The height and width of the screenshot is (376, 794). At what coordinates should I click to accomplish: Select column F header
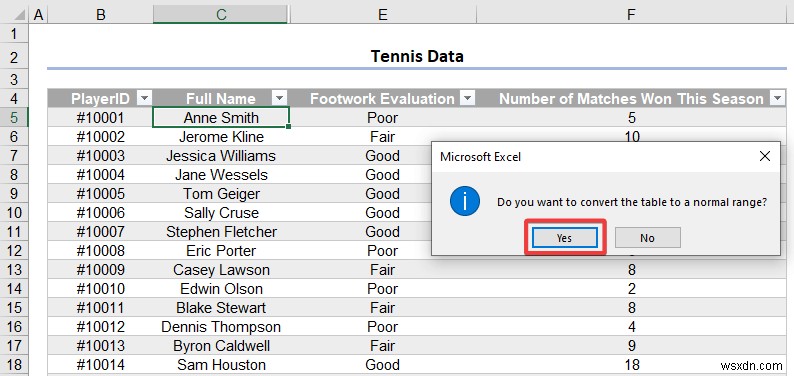(631, 15)
